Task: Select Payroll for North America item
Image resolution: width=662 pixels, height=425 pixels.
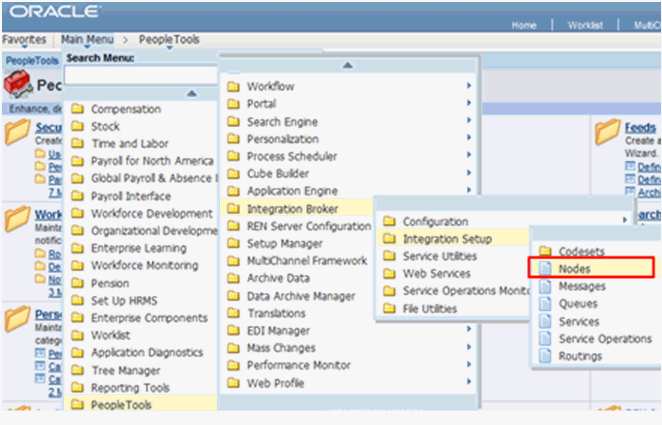Action: pos(152,161)
